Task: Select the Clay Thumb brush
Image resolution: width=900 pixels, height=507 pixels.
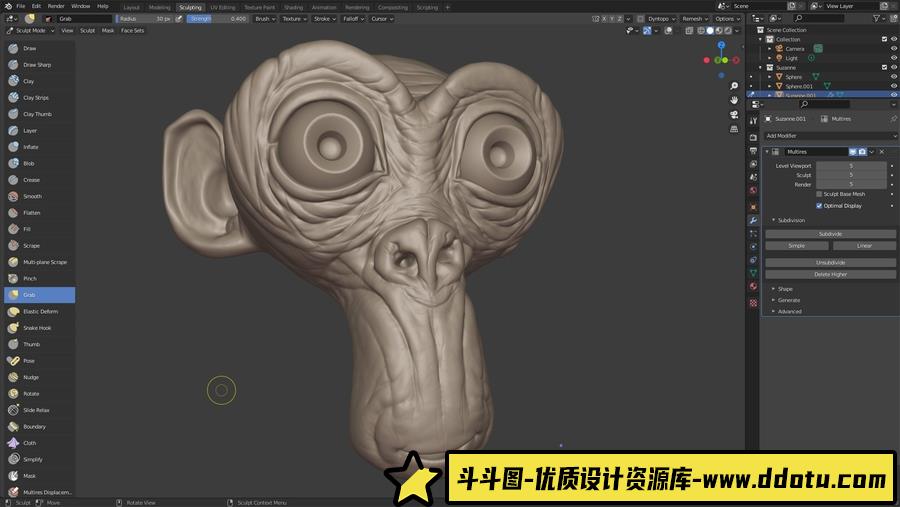Action: tap(39, 114)
